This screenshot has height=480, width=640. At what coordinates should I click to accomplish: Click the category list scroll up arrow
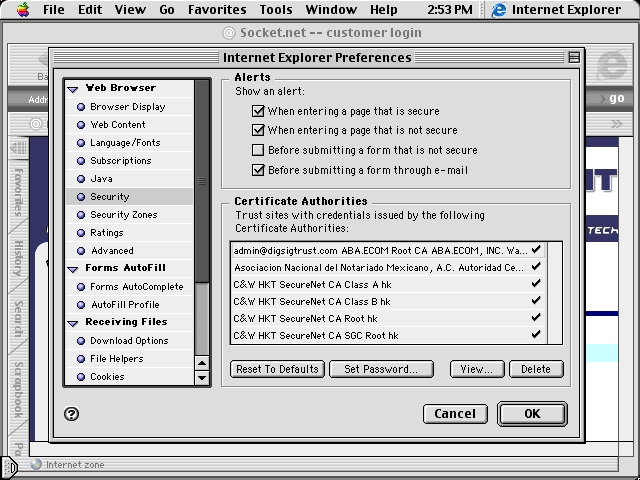202,363
